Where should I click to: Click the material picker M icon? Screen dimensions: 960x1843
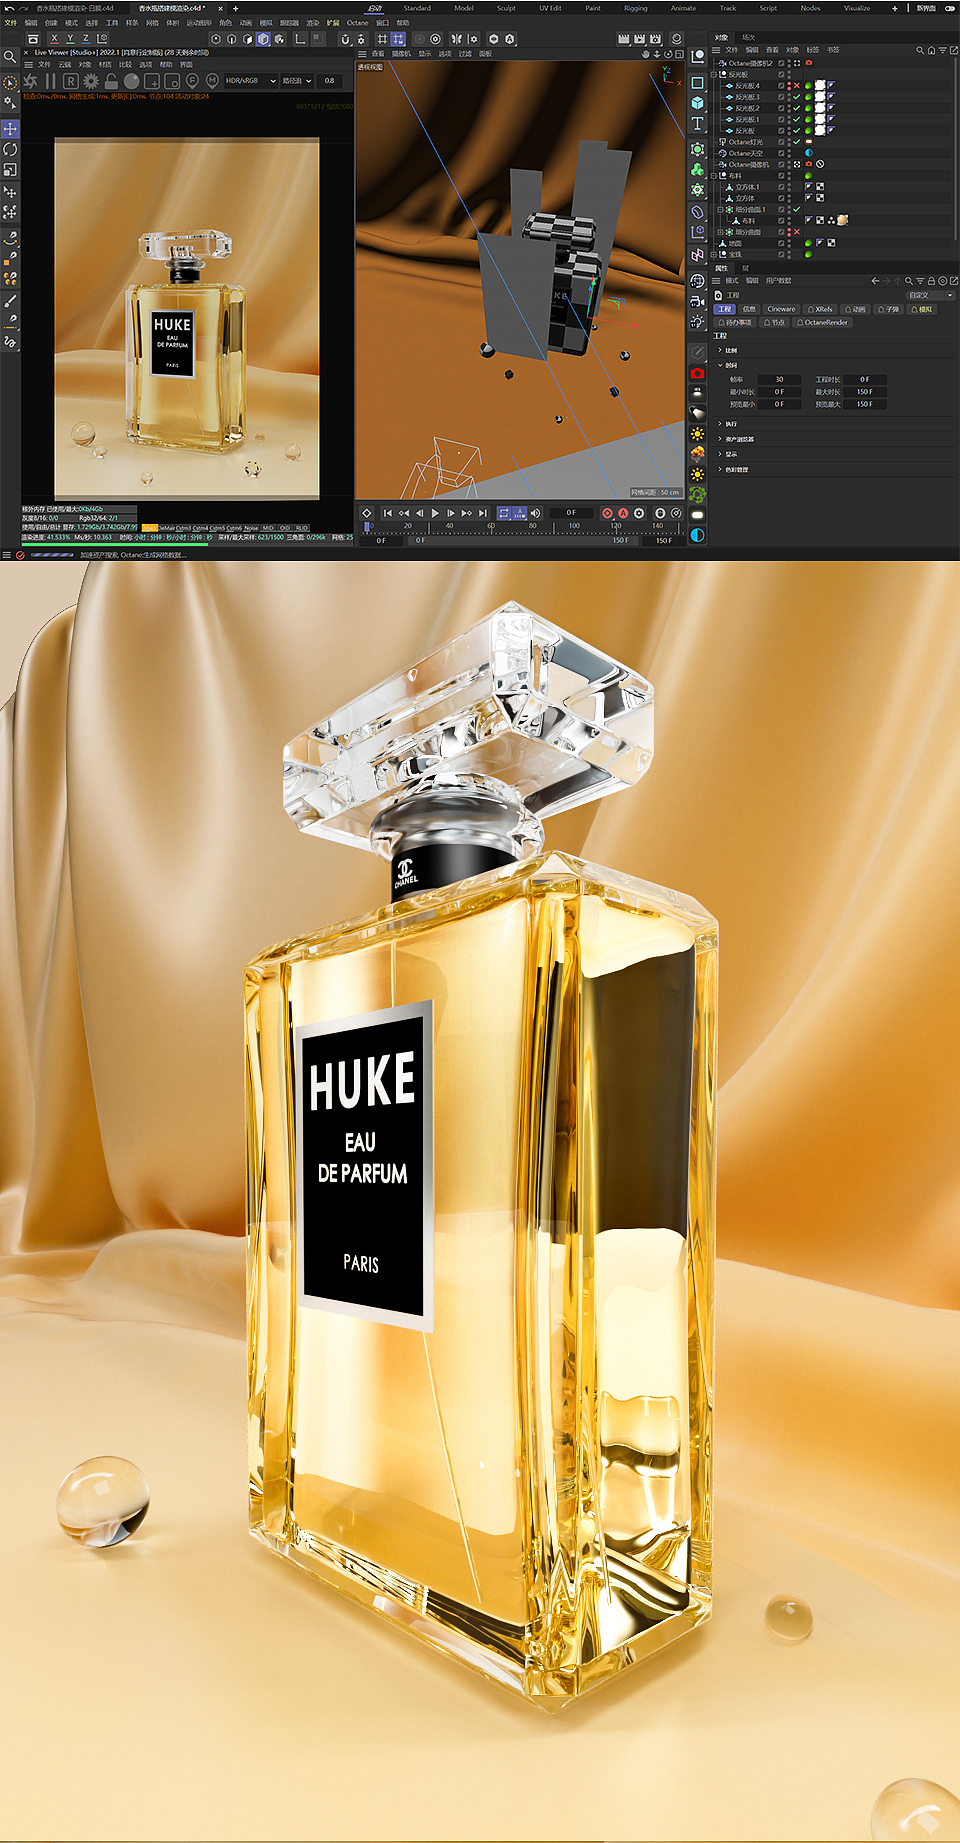(212, 80)
